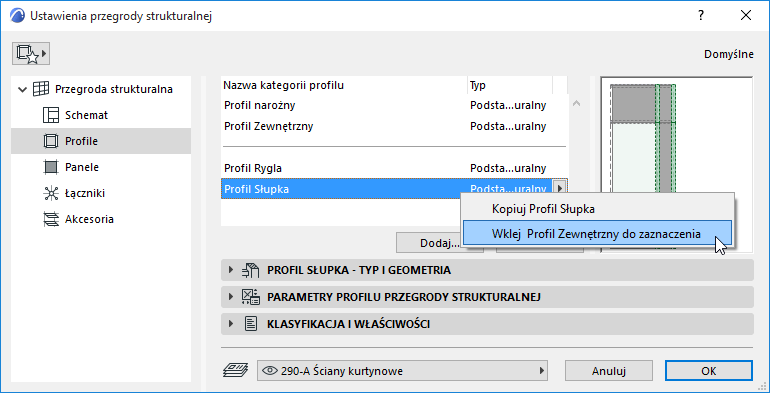
Task: Click the Nazwa kategorii profilu column header
Action: pyautogui.click(x=344, y=85)
